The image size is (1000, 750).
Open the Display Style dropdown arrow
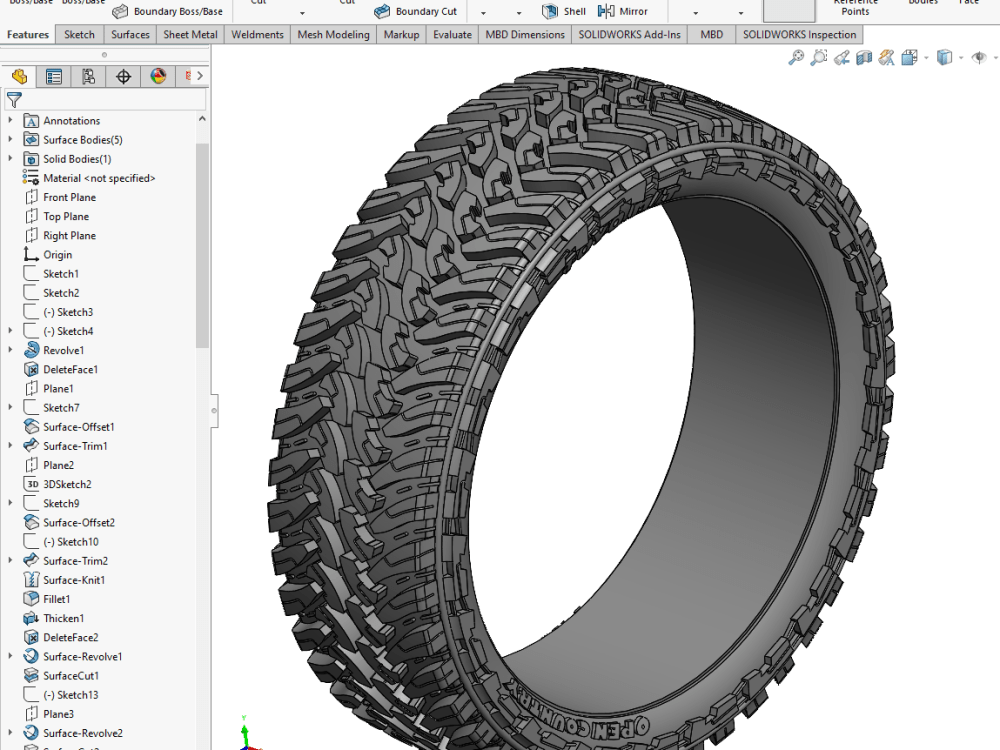coord(960,57)
